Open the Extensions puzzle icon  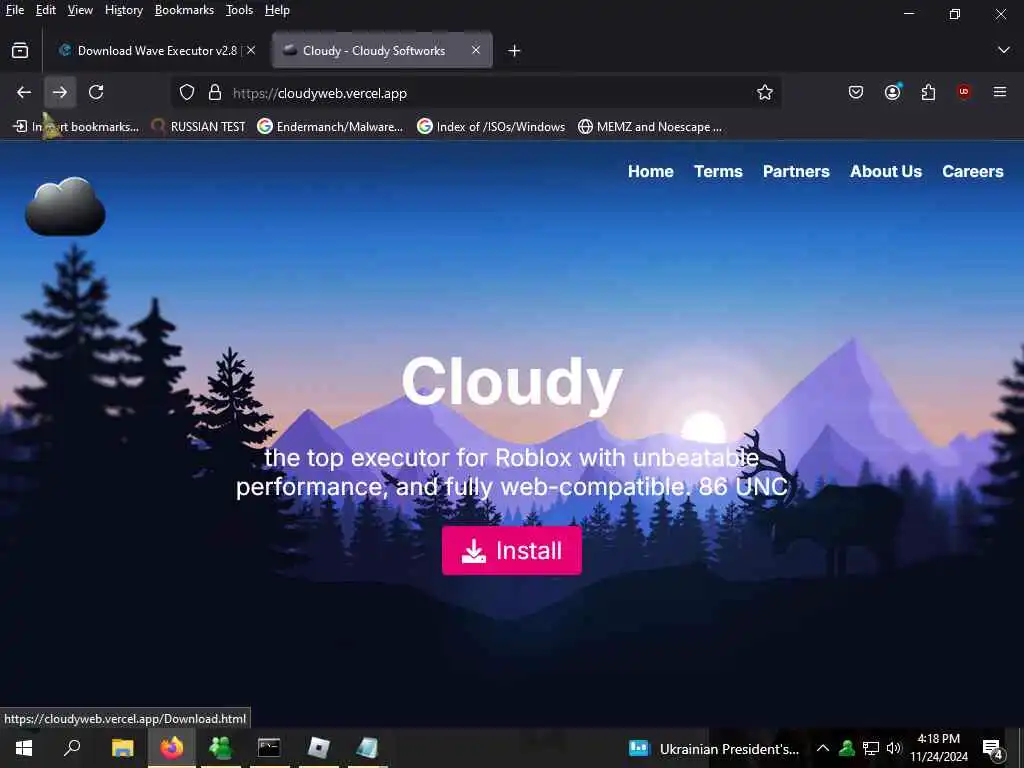(928, 92)
